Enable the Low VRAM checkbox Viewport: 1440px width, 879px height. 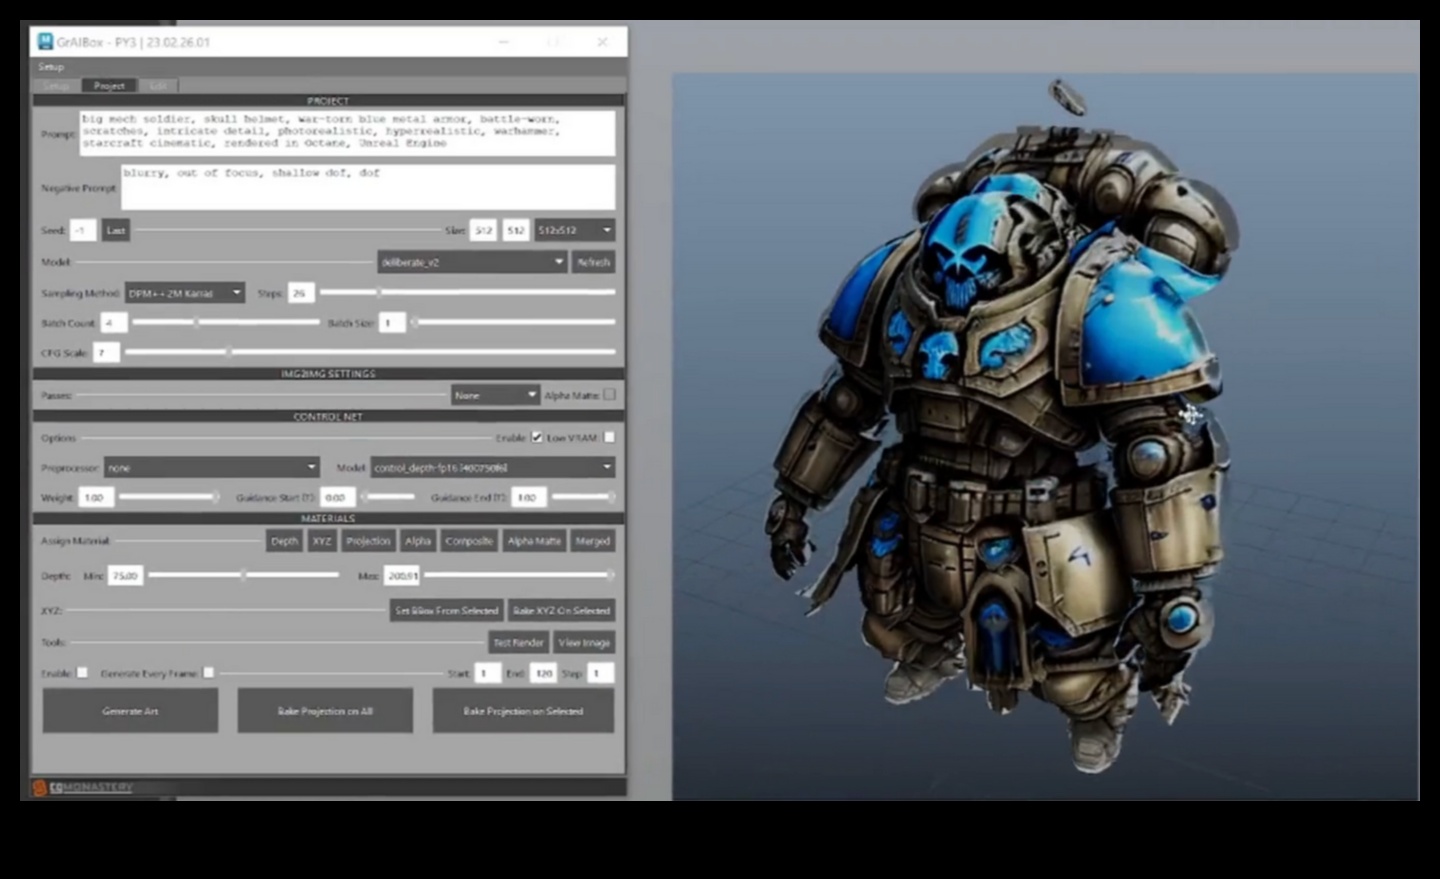(x=608, y=437)
